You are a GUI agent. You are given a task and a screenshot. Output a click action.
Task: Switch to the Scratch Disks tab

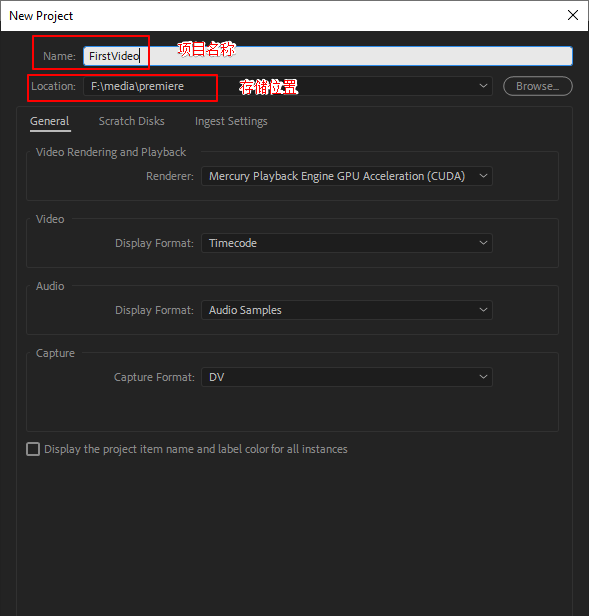132,121
